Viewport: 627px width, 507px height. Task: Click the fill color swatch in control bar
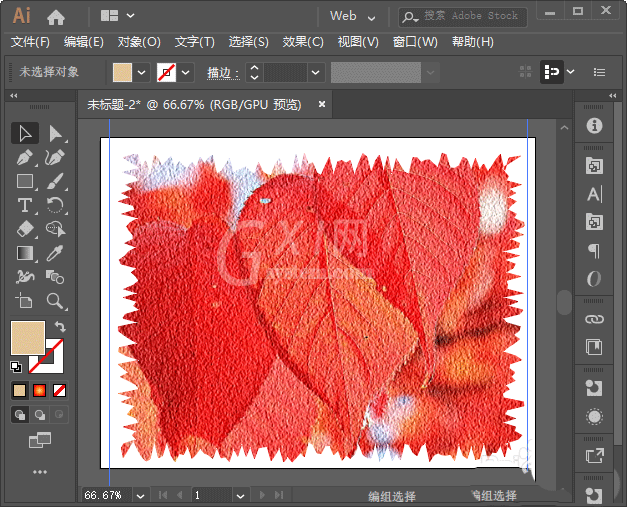(x=122, y=72)
